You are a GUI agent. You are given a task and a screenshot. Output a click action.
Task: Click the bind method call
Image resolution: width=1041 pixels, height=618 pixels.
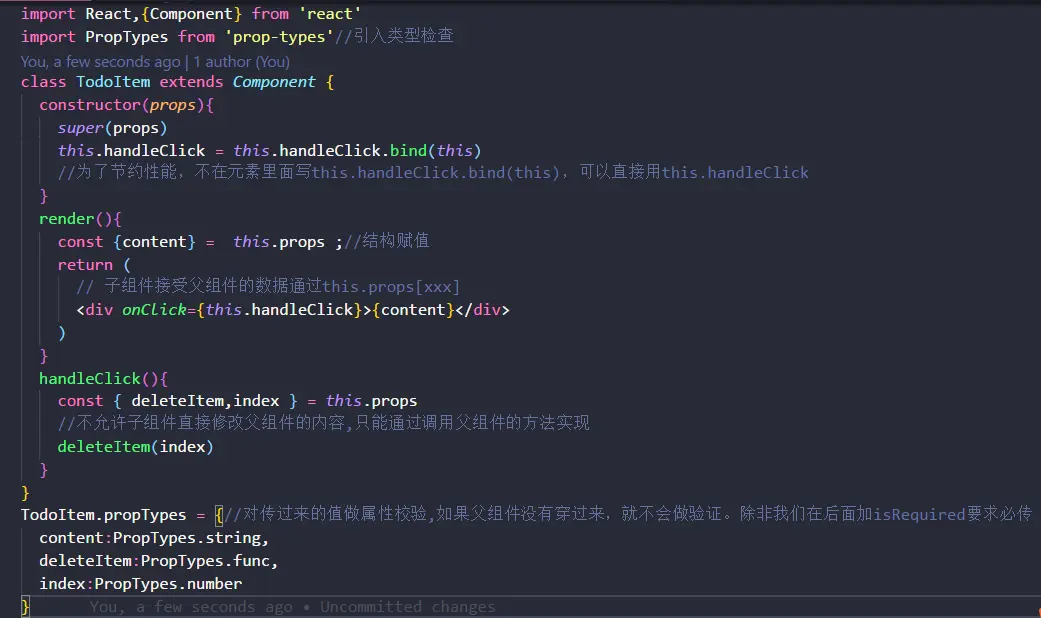[408, 151]
